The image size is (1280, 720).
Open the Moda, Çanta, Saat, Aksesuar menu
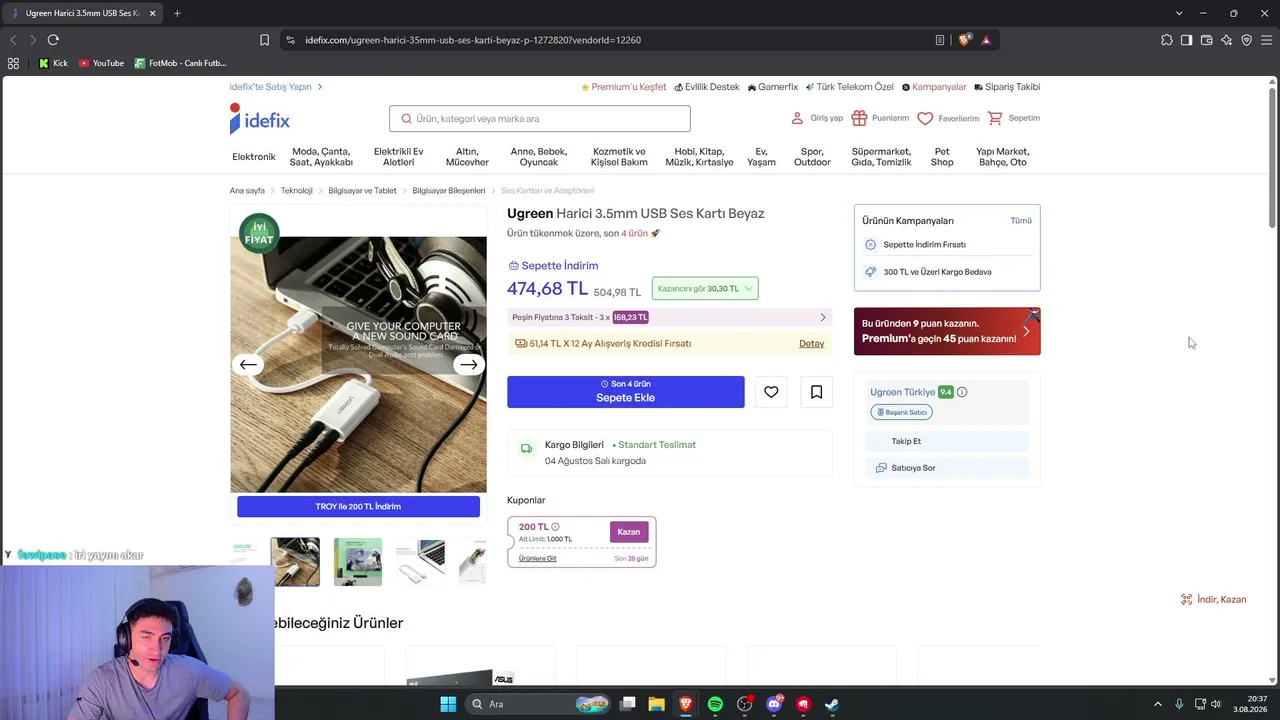coord(321,157)
